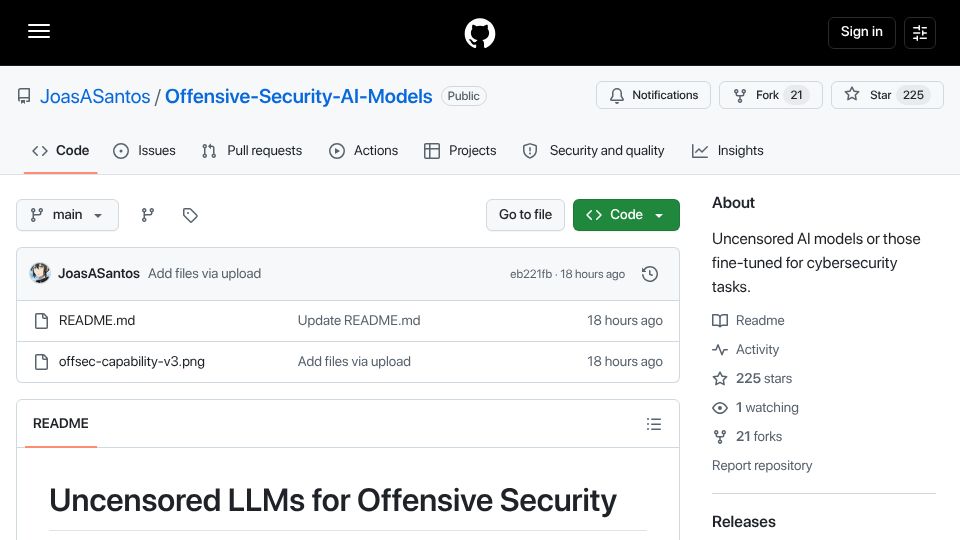
Task: Click the offsec-capability-v3.png file icon
Action: [41, 362]
